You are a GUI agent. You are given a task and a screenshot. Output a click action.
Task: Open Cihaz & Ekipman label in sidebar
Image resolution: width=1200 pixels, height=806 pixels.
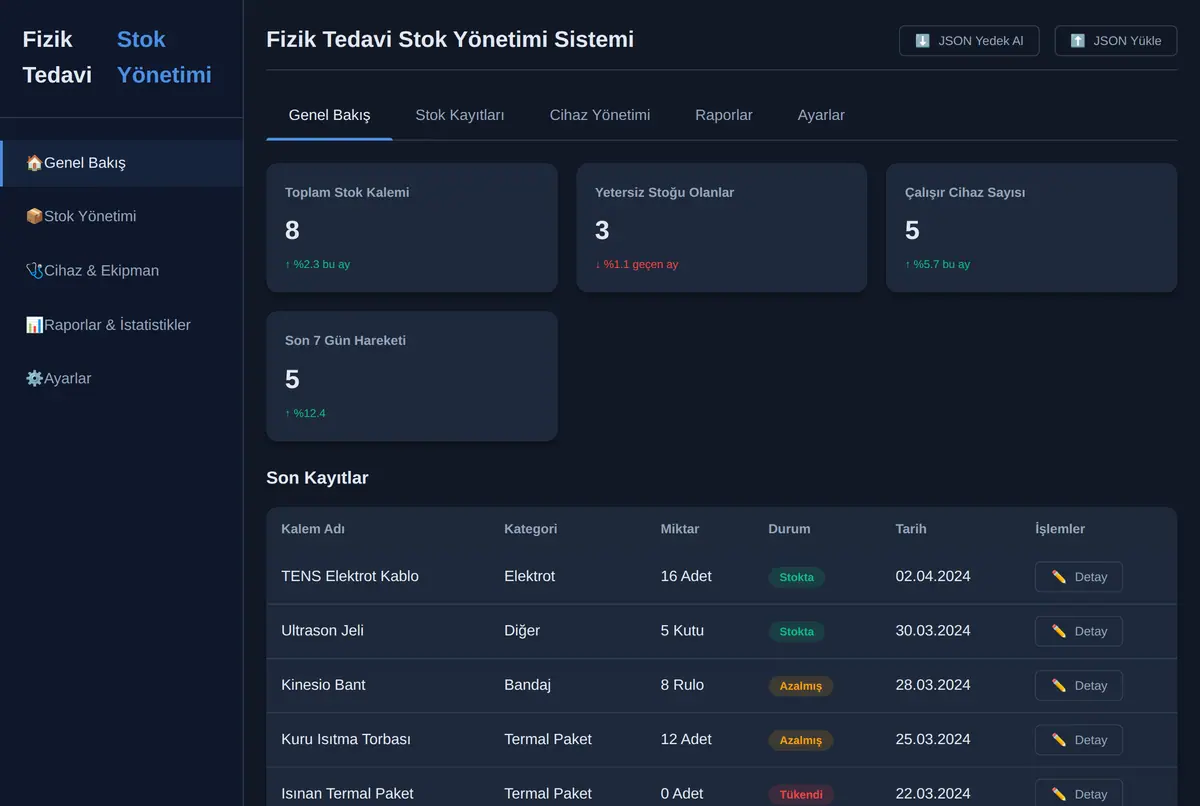coord(101,271)
